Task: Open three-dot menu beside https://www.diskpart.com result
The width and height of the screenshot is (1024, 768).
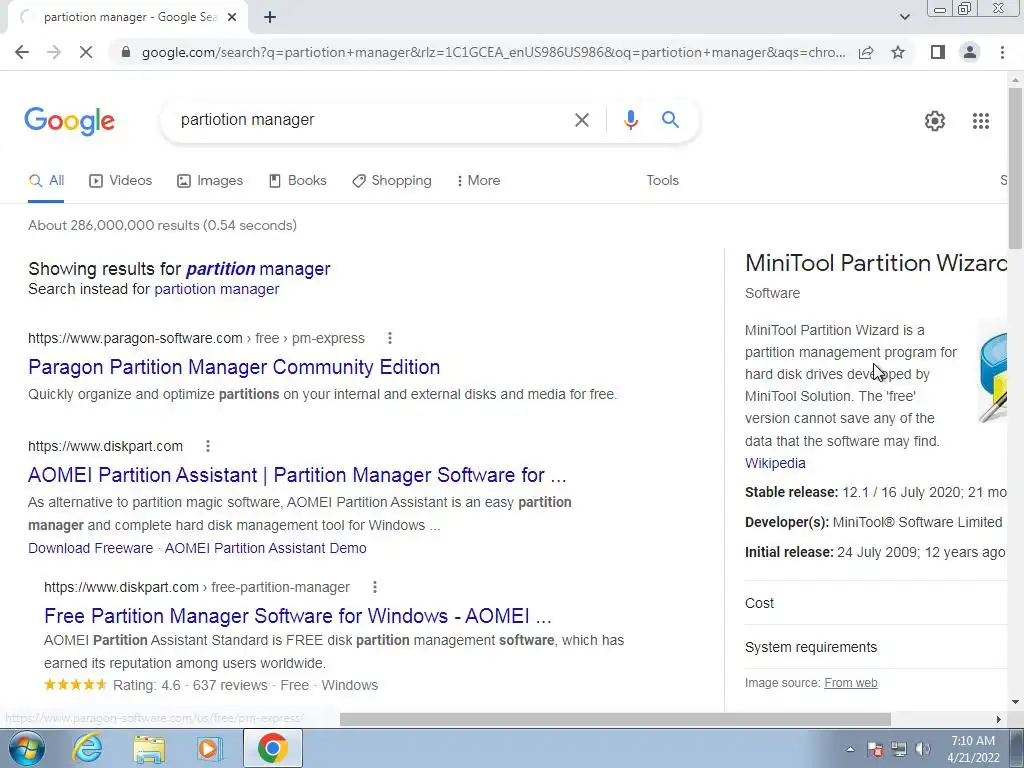Action: [208, 446]
